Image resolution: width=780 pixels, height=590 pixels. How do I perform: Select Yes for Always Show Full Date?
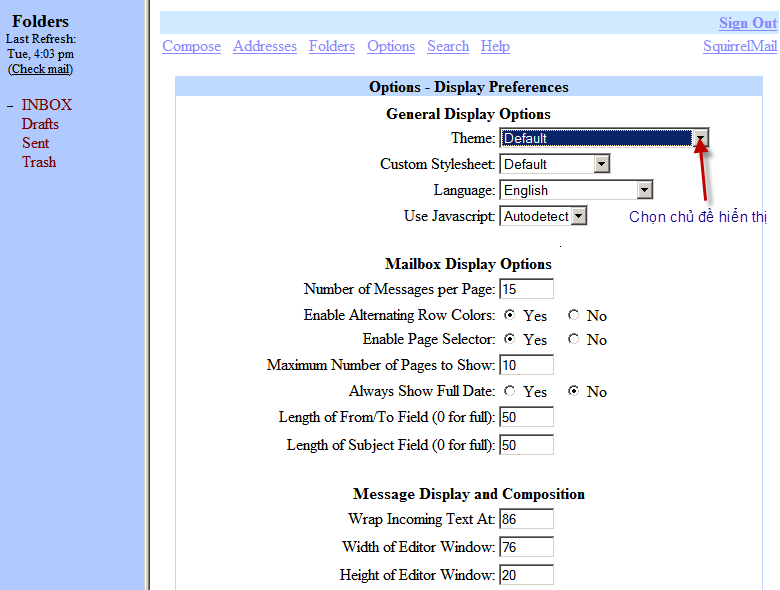click(x=509, y=391)
